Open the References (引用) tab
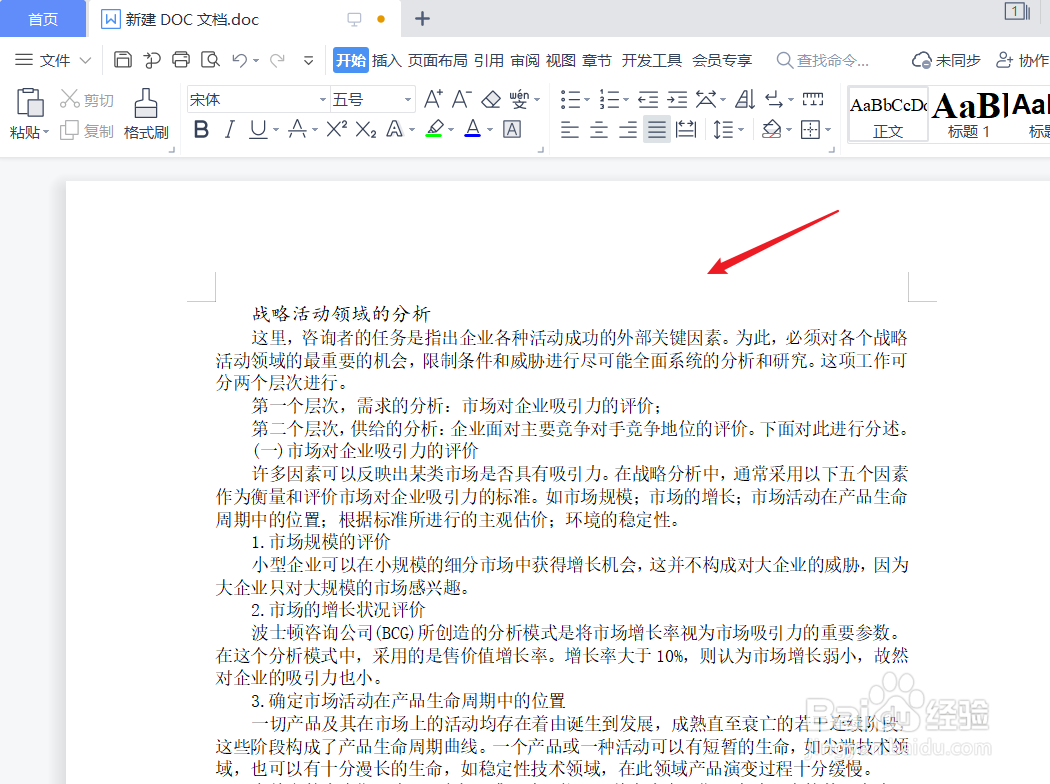 tap(489, 60)
